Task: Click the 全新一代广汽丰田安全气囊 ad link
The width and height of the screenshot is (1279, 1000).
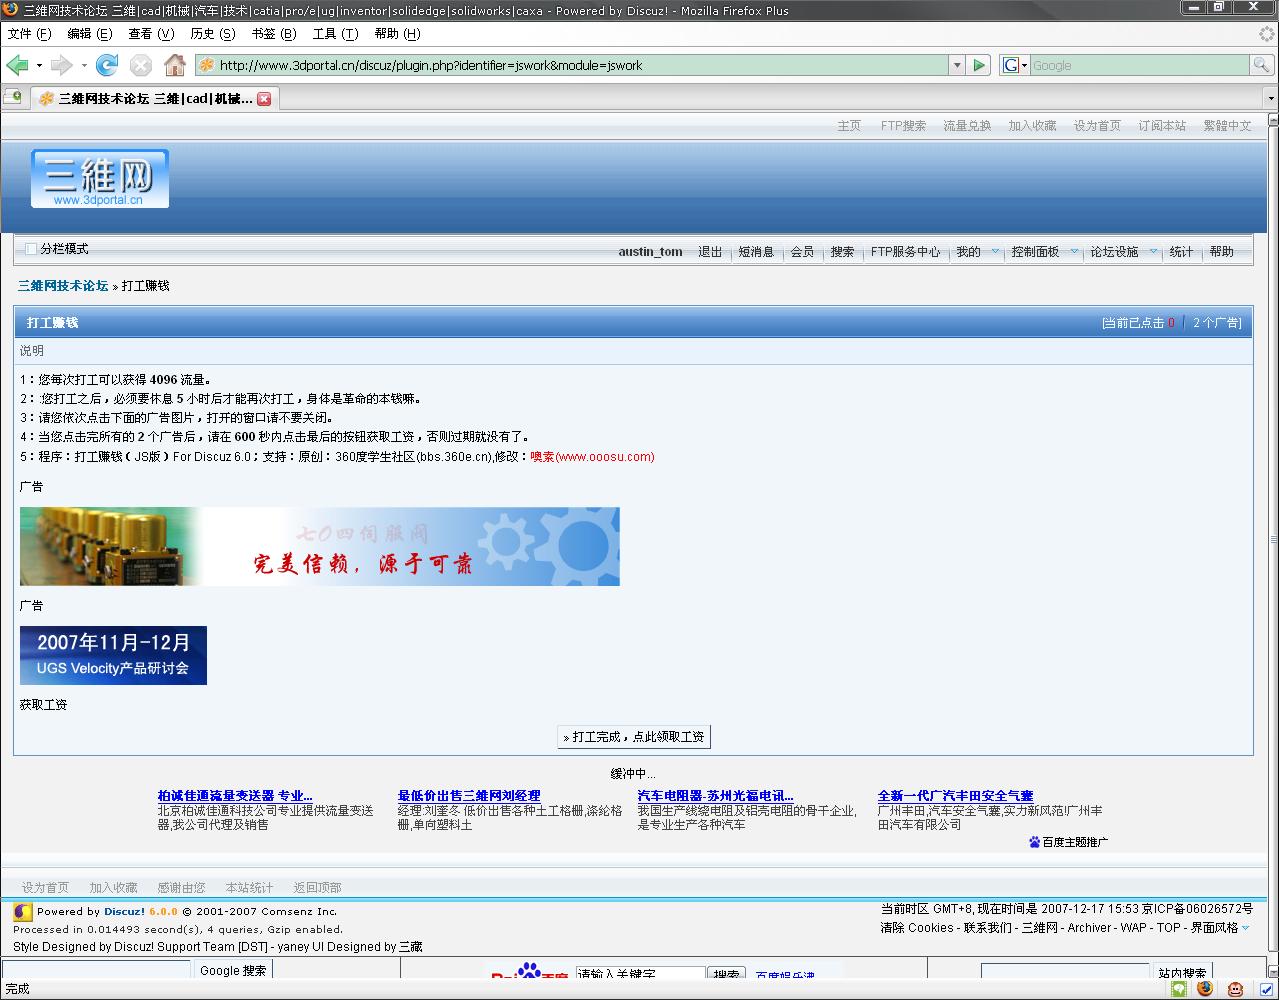Action: (x=955, y=796)
